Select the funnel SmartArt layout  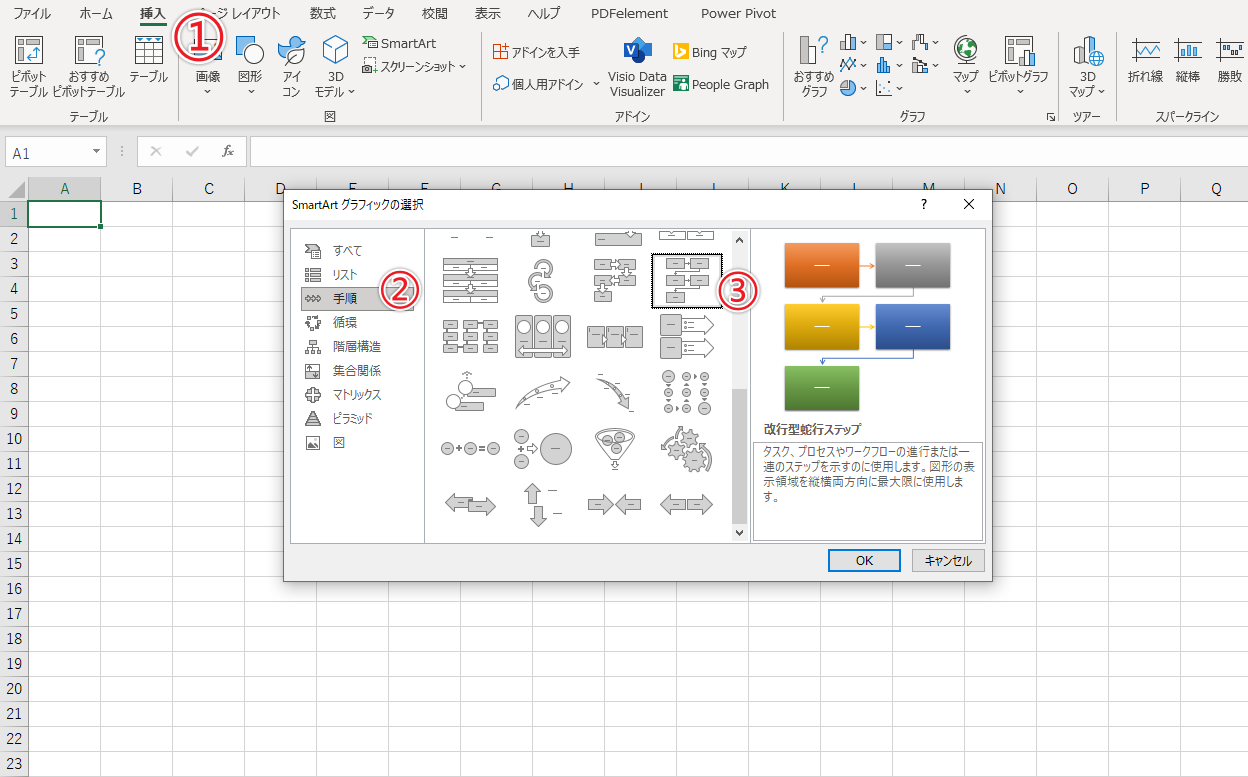pyautogui.click(x=614, y=449)
